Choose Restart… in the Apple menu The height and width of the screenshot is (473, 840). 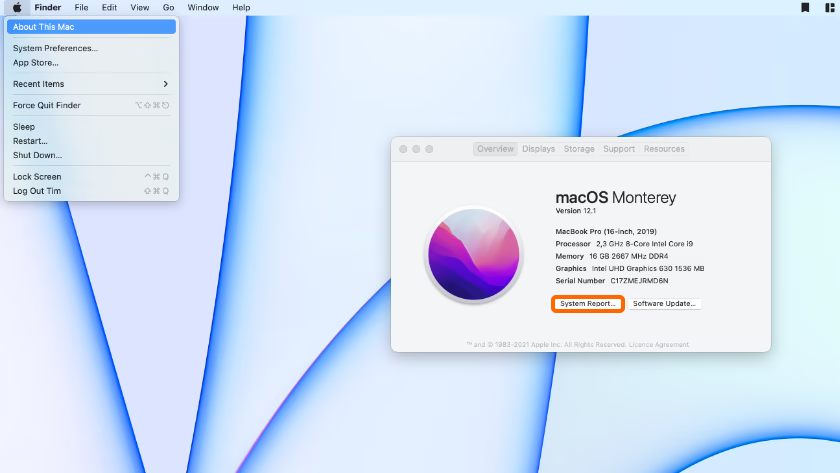pos(91,141)
